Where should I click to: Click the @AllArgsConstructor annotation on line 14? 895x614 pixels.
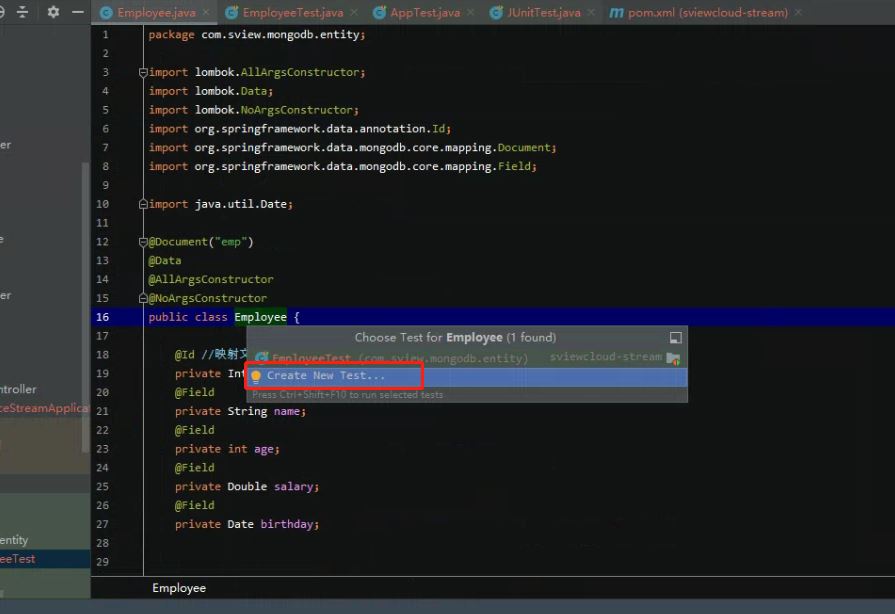211,280
